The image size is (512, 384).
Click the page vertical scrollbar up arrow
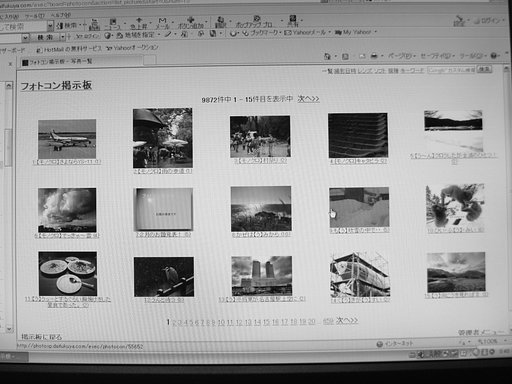[x=507, y=70]
